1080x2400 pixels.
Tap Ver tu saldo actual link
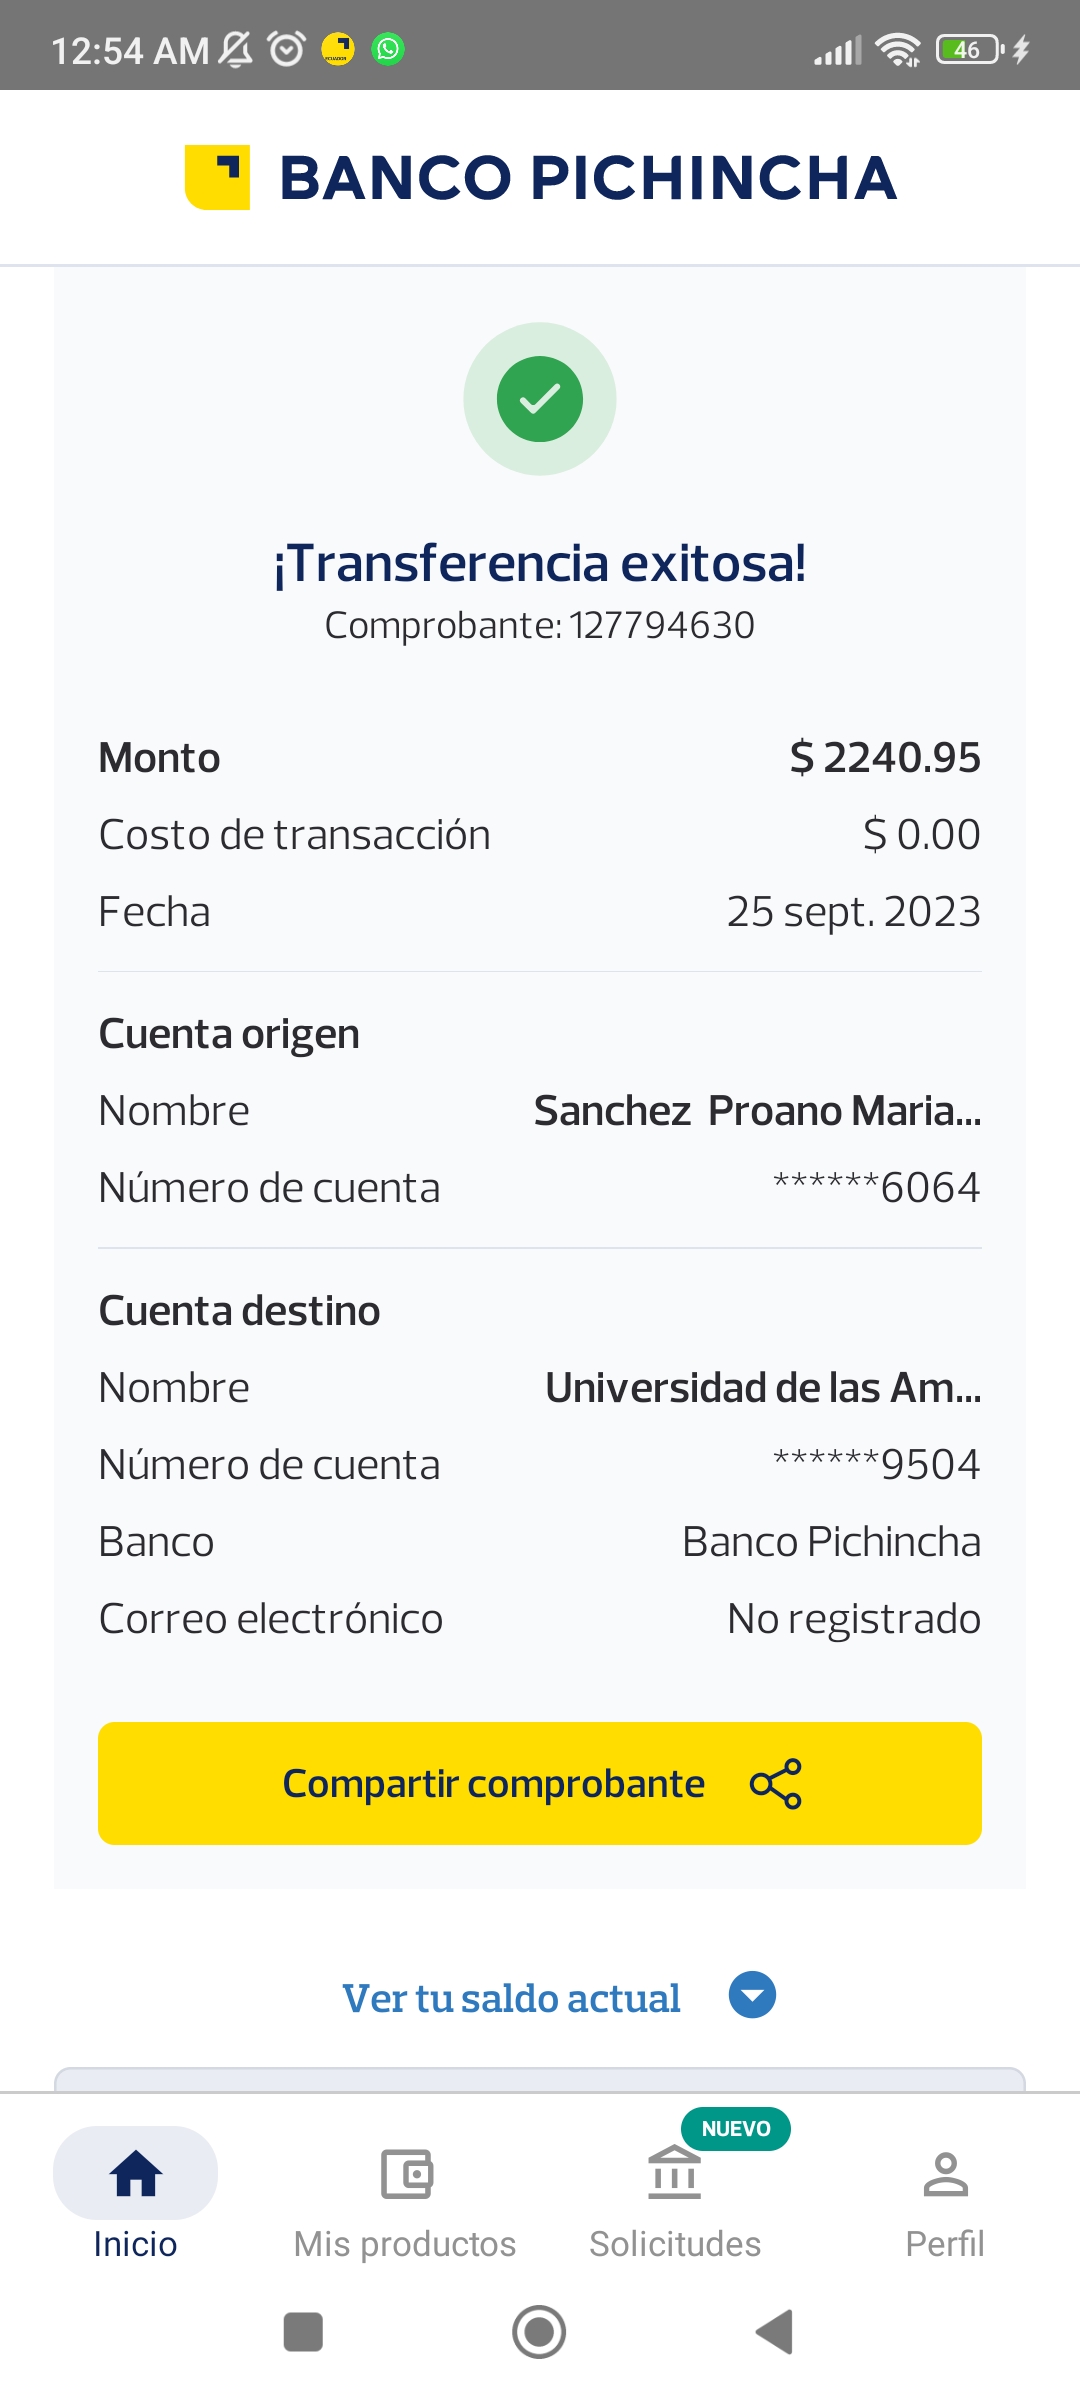(x=511, y=1998)
